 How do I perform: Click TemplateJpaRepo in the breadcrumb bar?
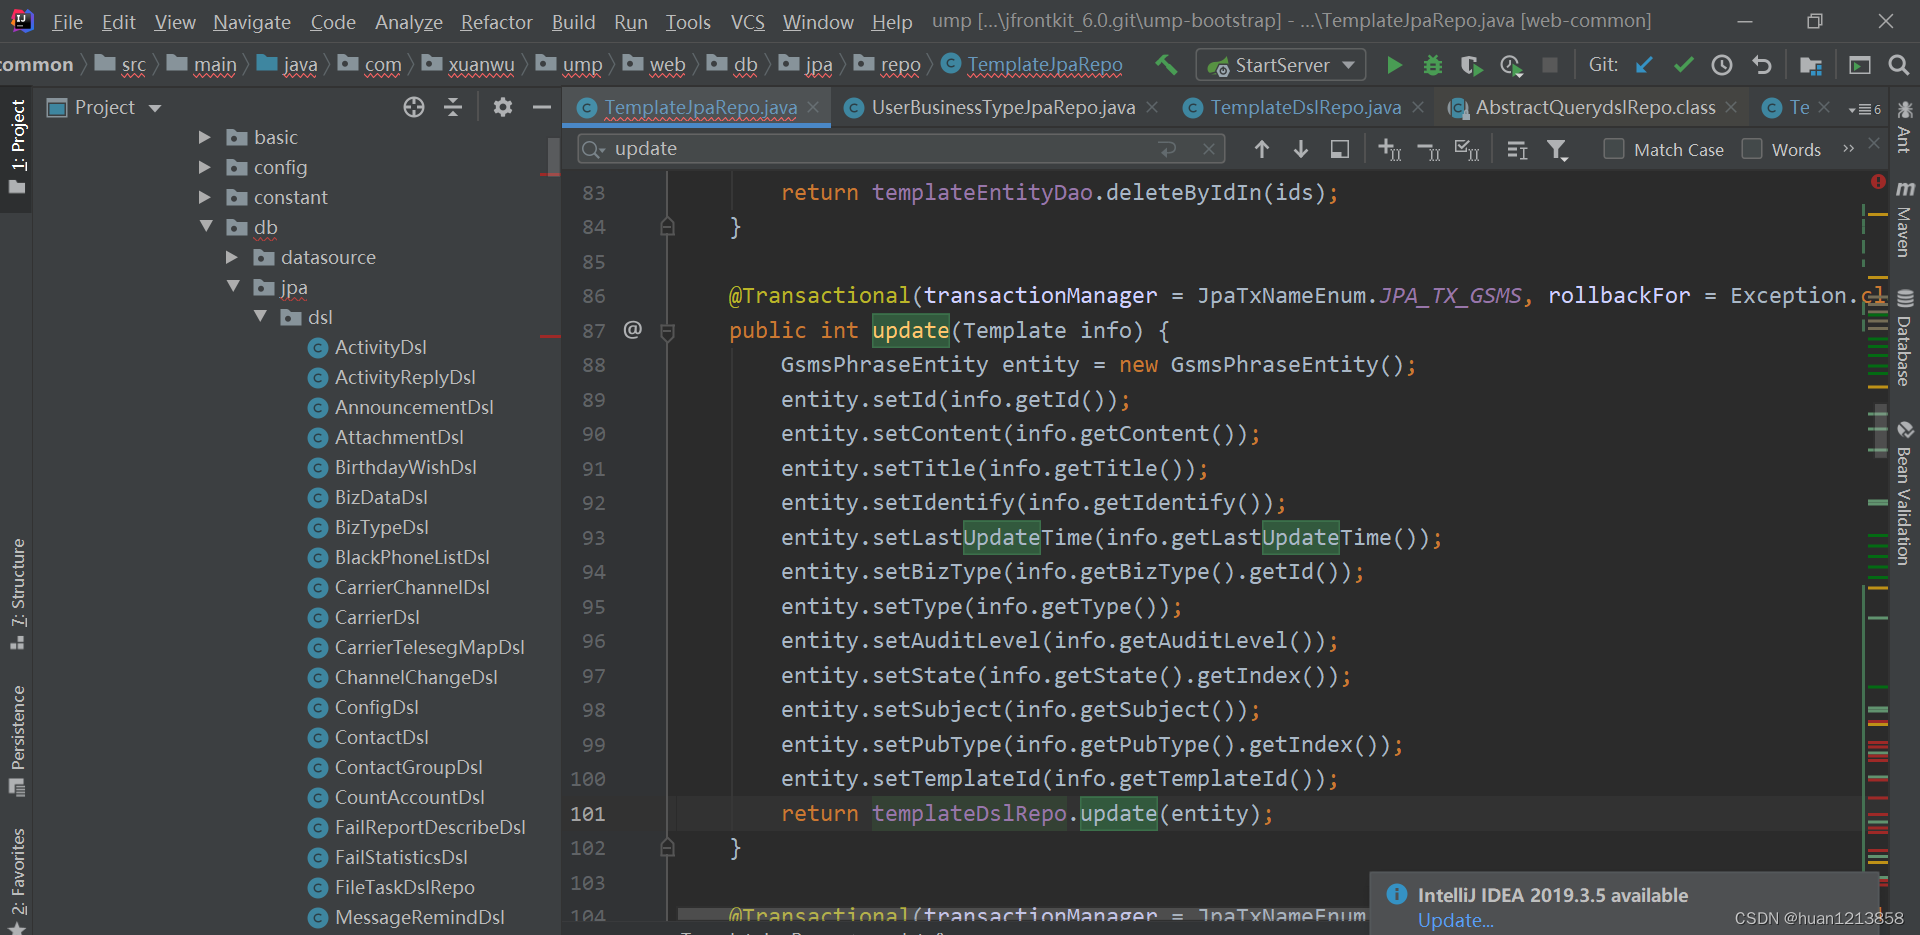[1044, 65]
